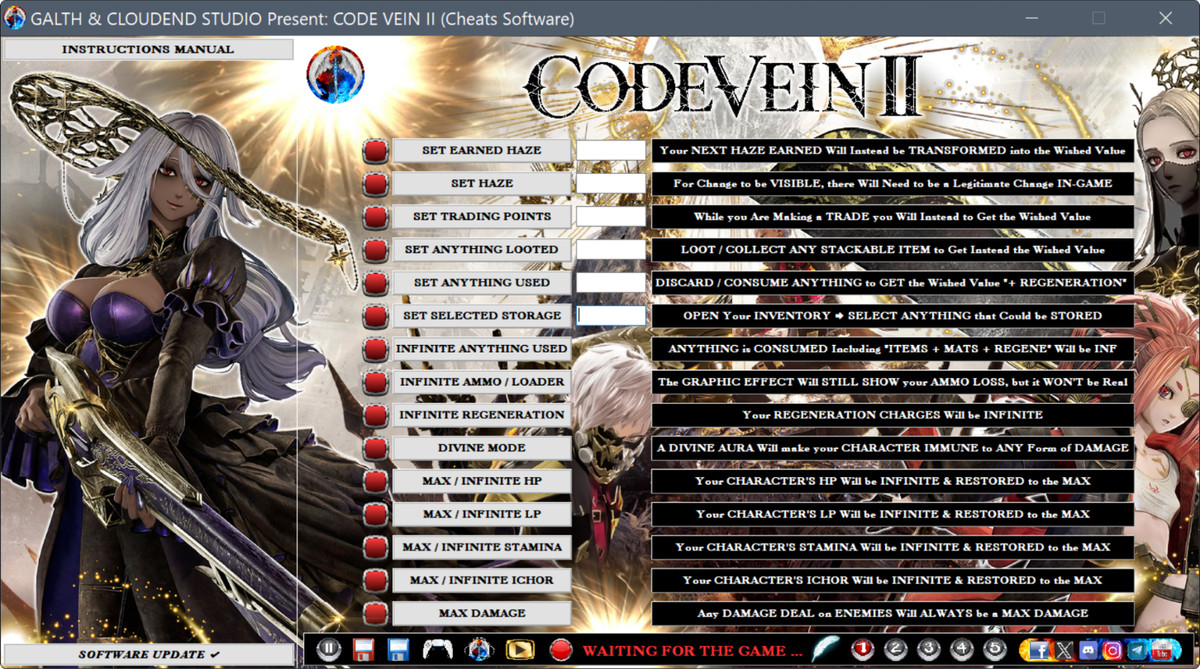Click the red floppy disk save icon
The height and width of the screenshot is (669, 1200).
tap(363, 649)
